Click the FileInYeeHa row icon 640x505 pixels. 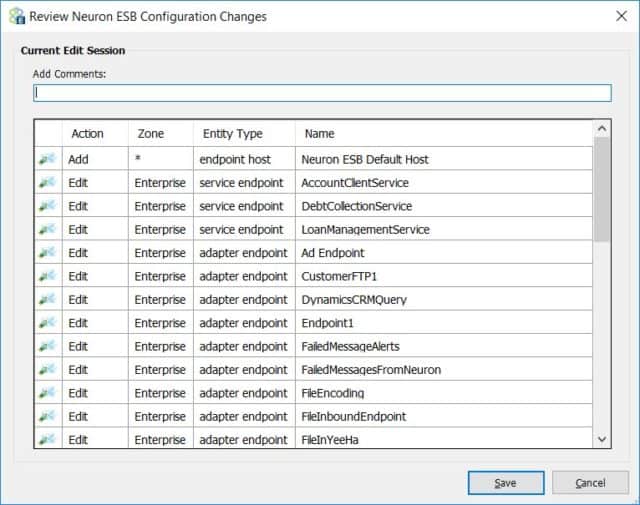coord(47,439)
